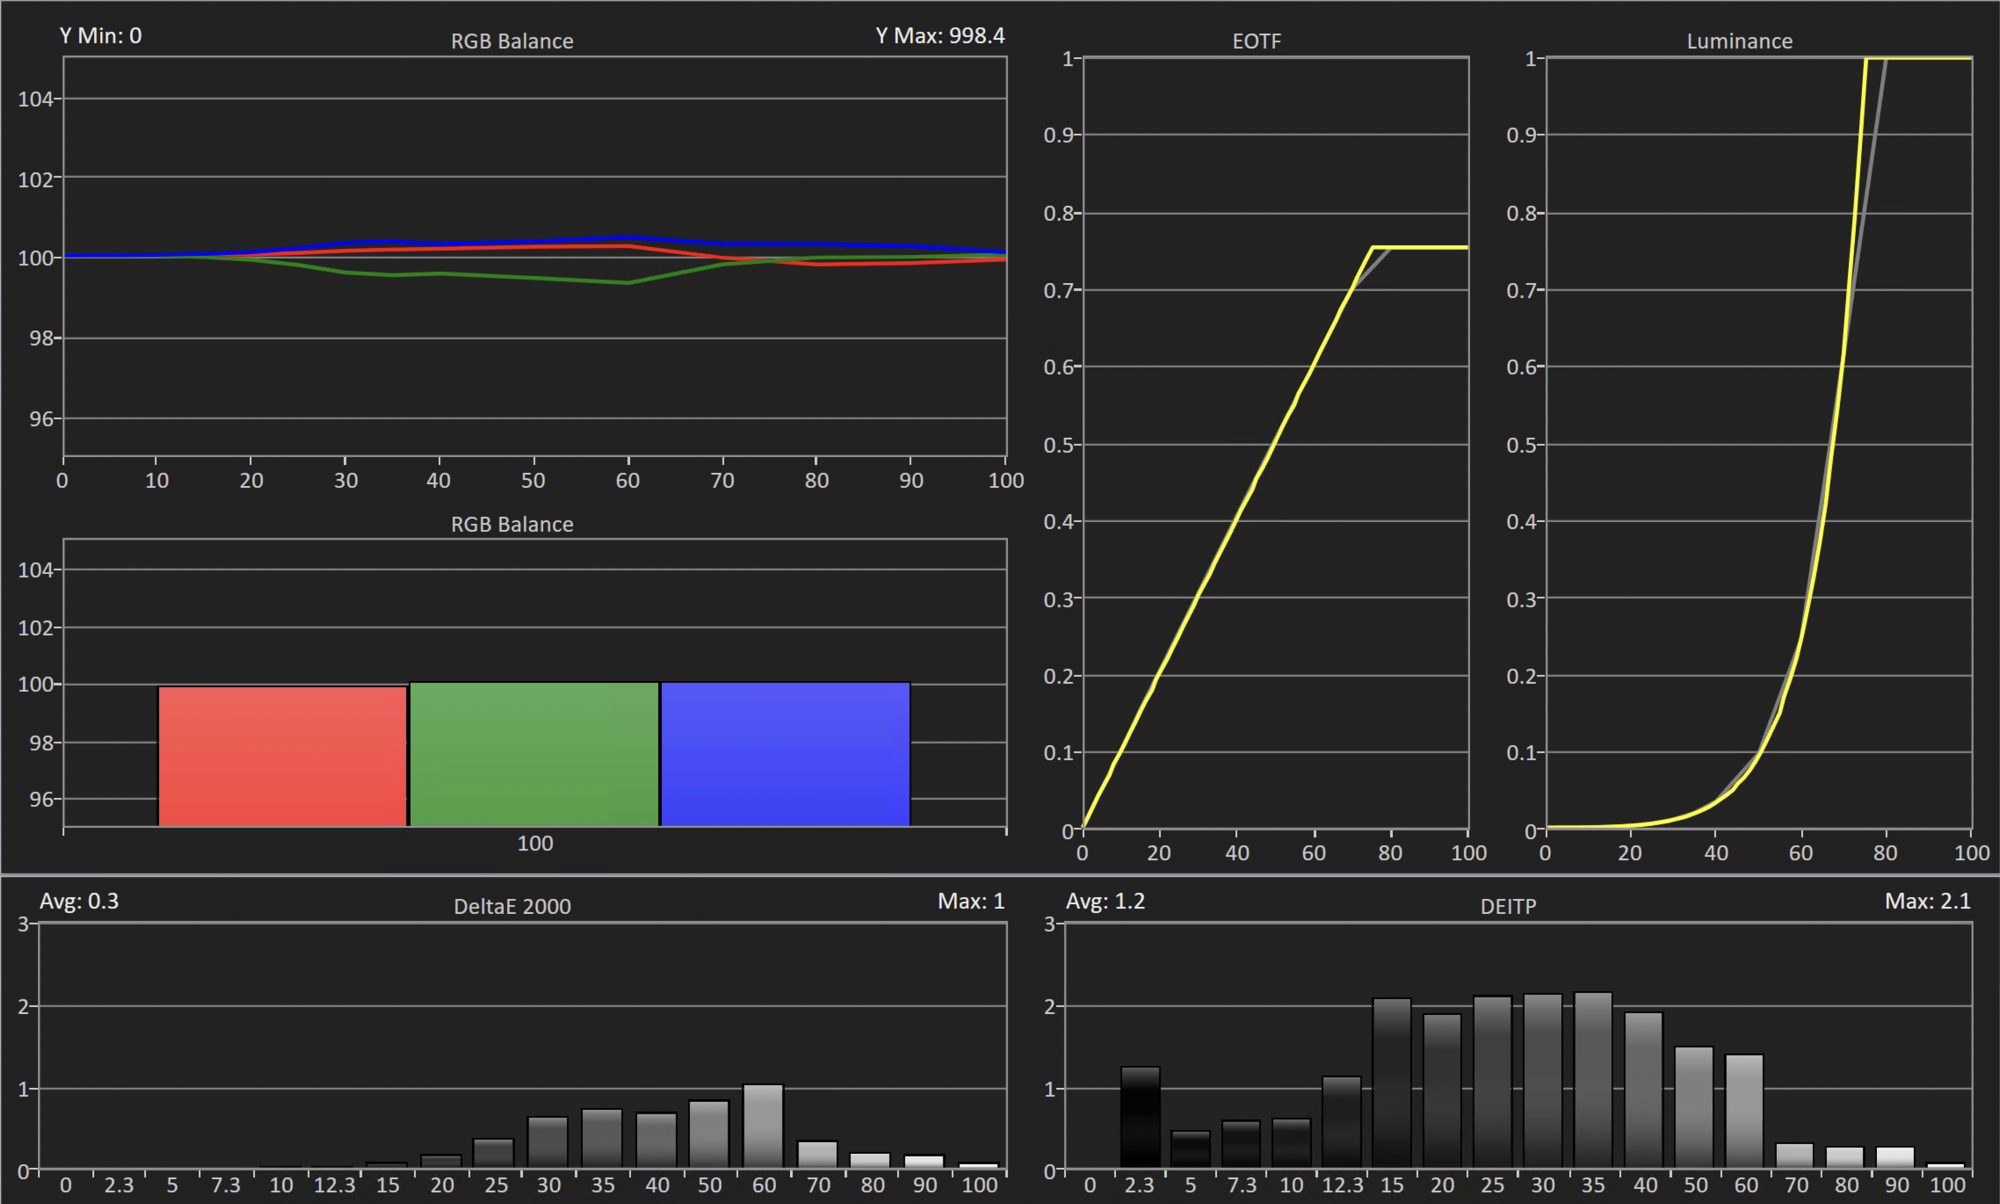Click the DeltaE Avg: 0.3 label
This screenshot has width=2000, height=1204.
(79, 901)
